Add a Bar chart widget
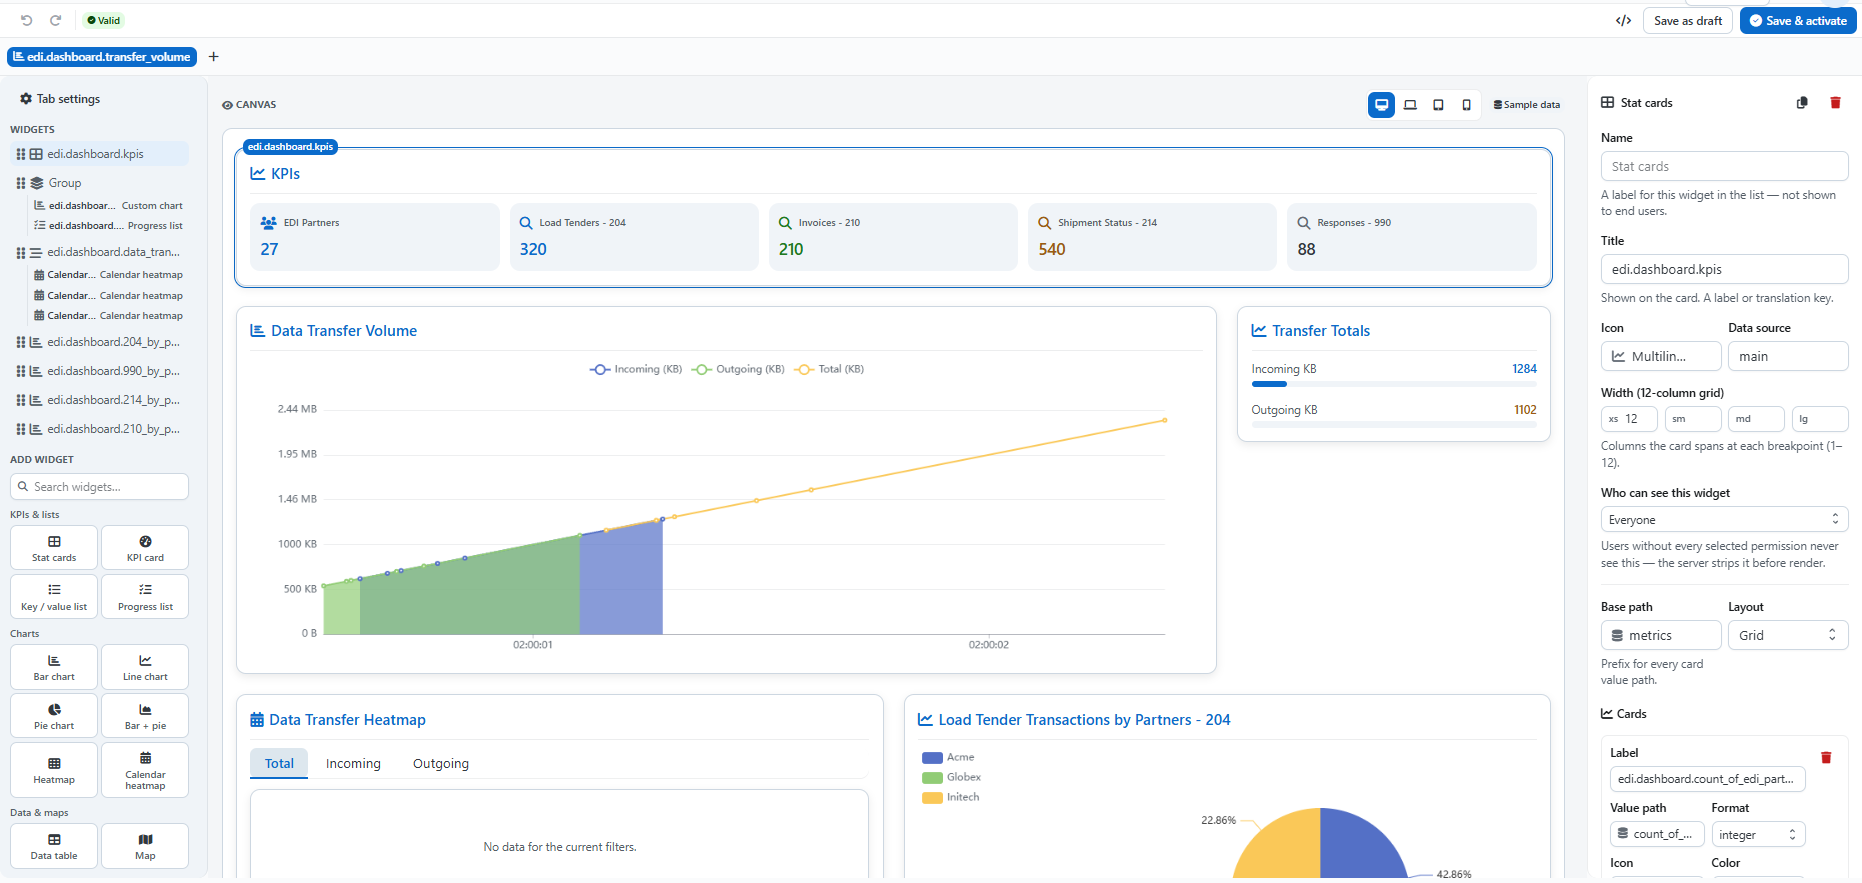 tap(54, 666)
